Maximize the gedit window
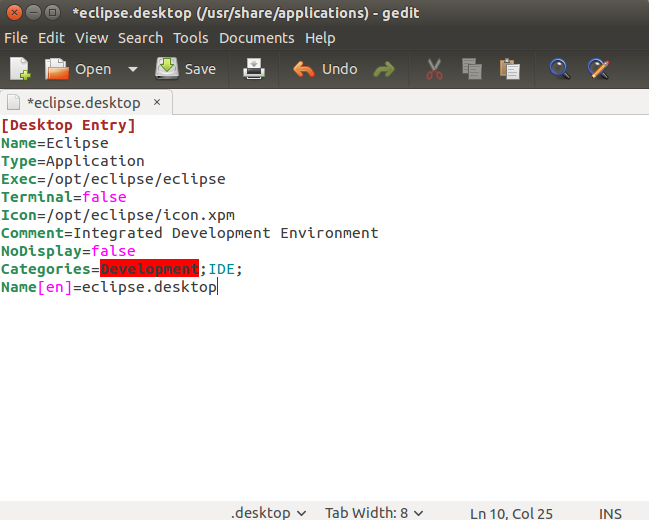The height and width of the screenshot is (520, 651). tap(52, 12)
